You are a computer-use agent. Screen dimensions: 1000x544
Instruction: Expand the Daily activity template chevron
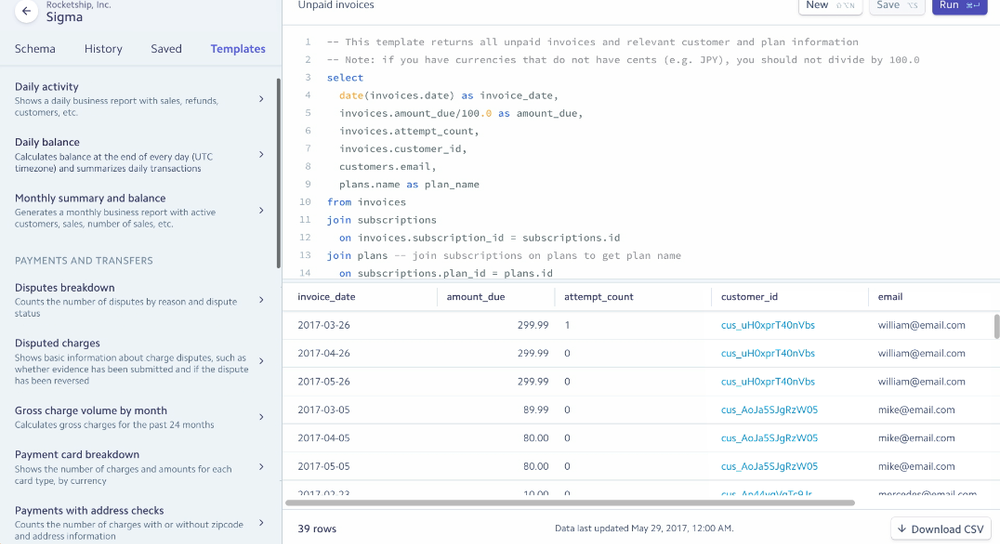(x=261, y=99)
